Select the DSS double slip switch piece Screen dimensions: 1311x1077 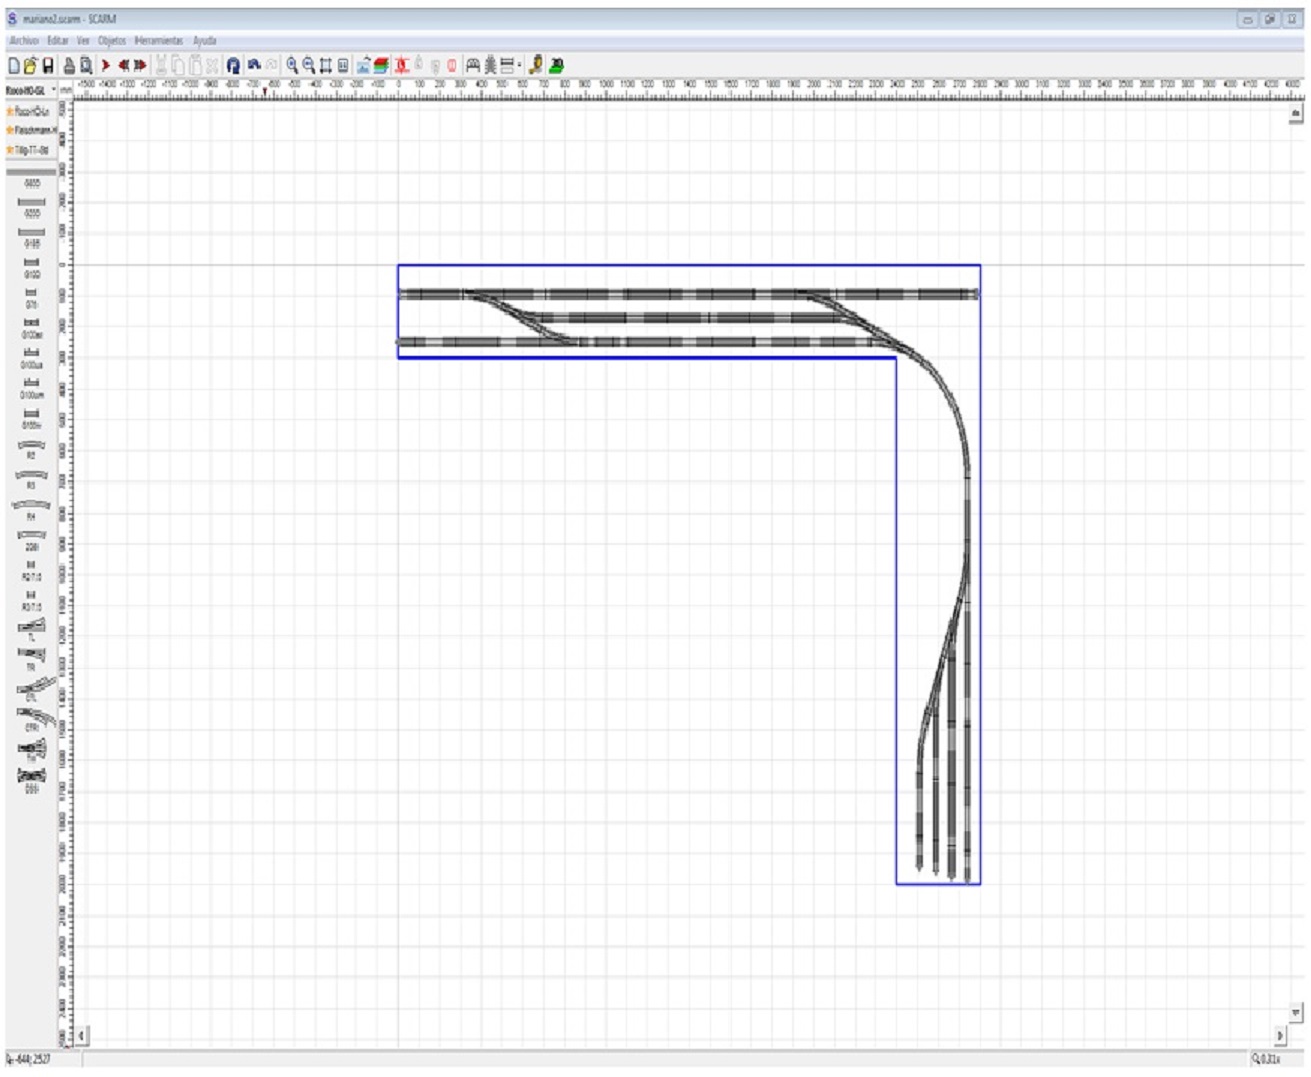pyautogui.click(x=31, y=779)
